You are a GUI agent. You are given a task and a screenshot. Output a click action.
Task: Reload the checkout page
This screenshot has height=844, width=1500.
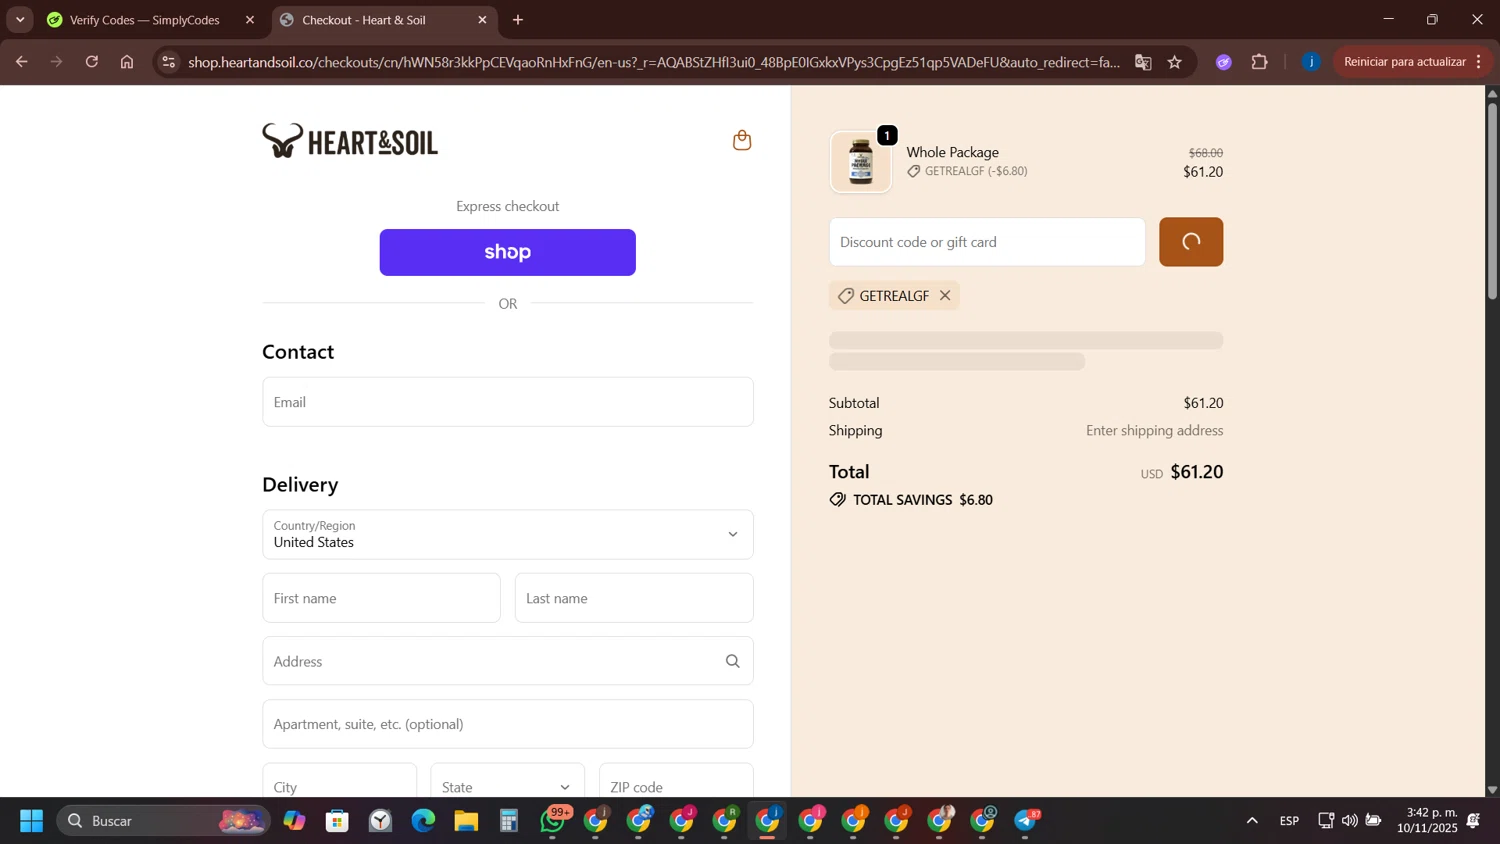pyautogui.click(x=92, y=62)
